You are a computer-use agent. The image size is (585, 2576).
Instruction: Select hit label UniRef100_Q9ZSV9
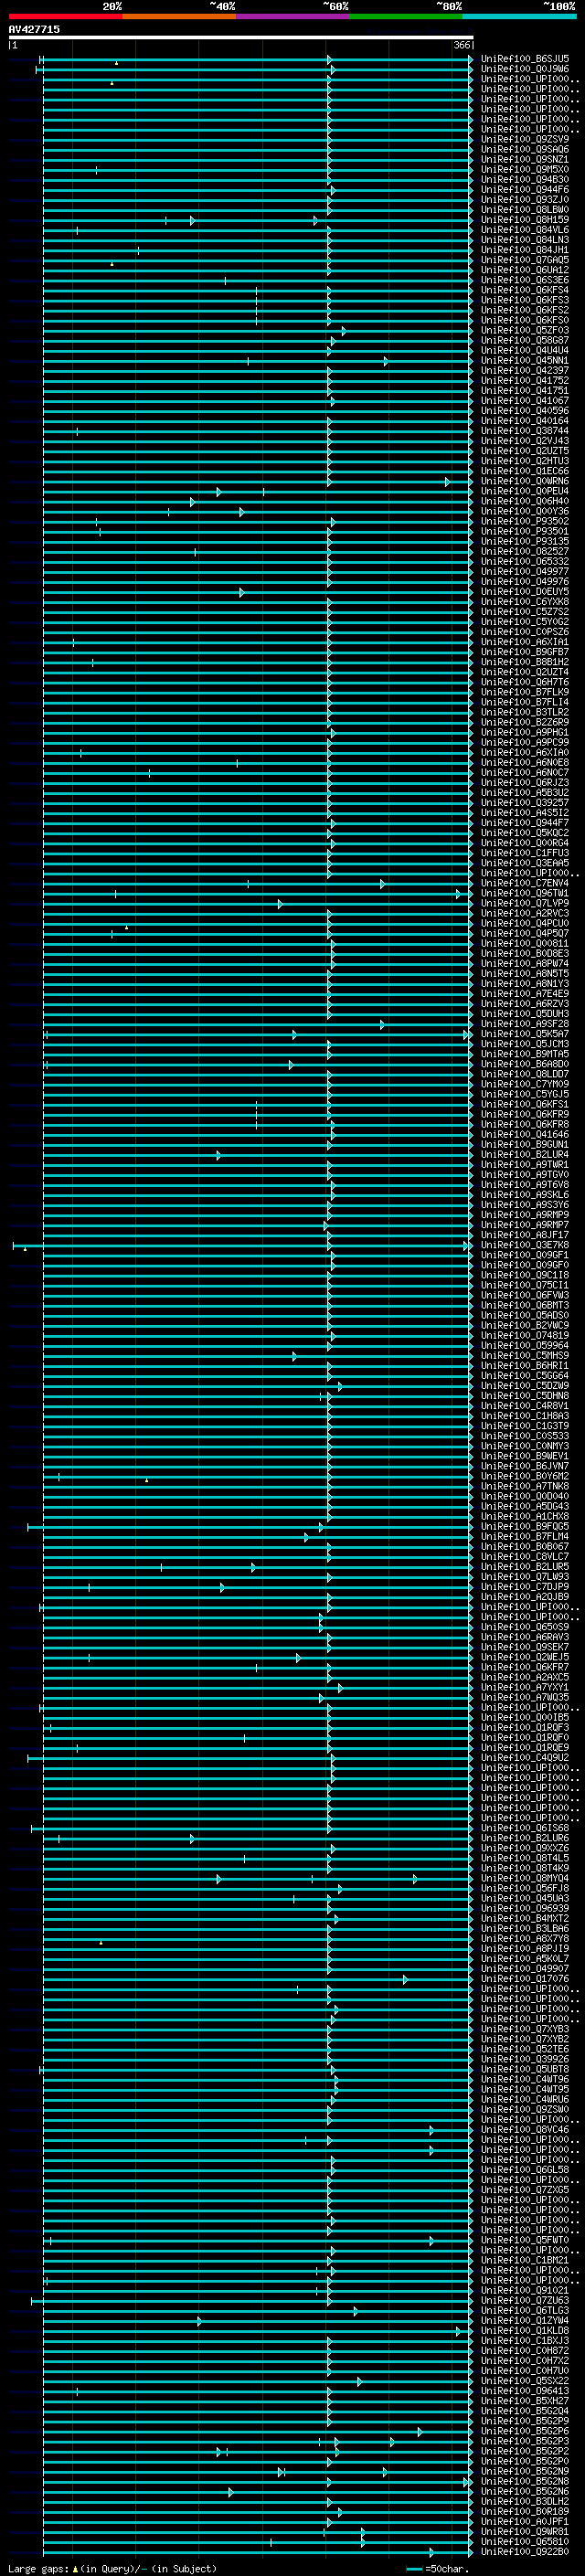tap(525, 139)
